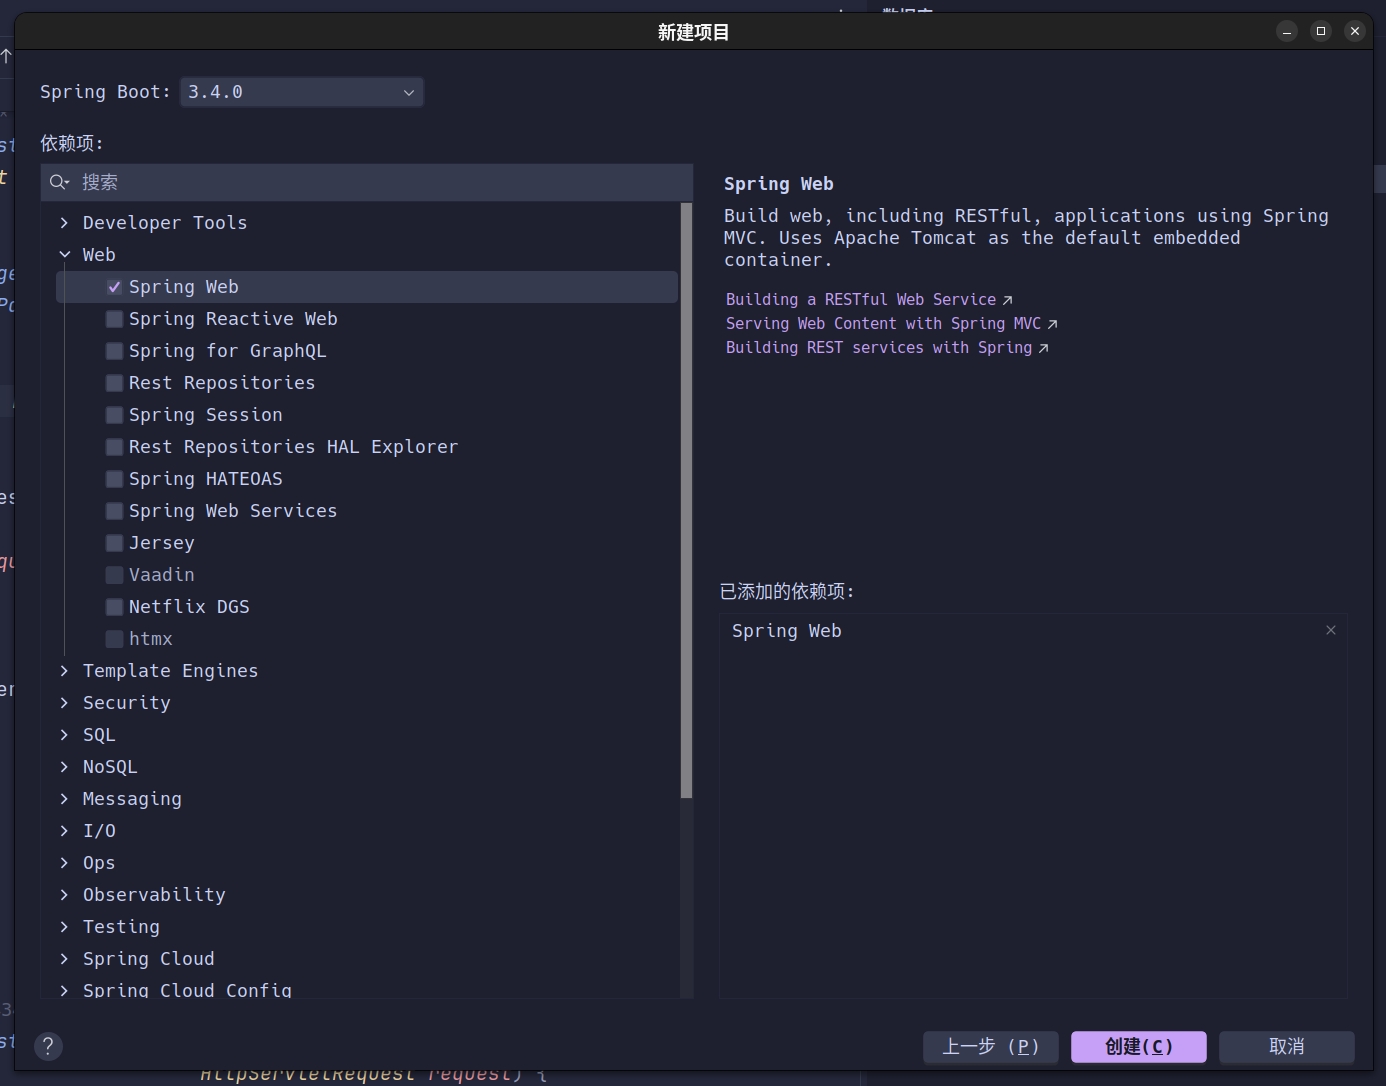Uncheck the Spring Web checkbox
The height and width of the screenshot is (1086, 1386).
click(115, 287)
